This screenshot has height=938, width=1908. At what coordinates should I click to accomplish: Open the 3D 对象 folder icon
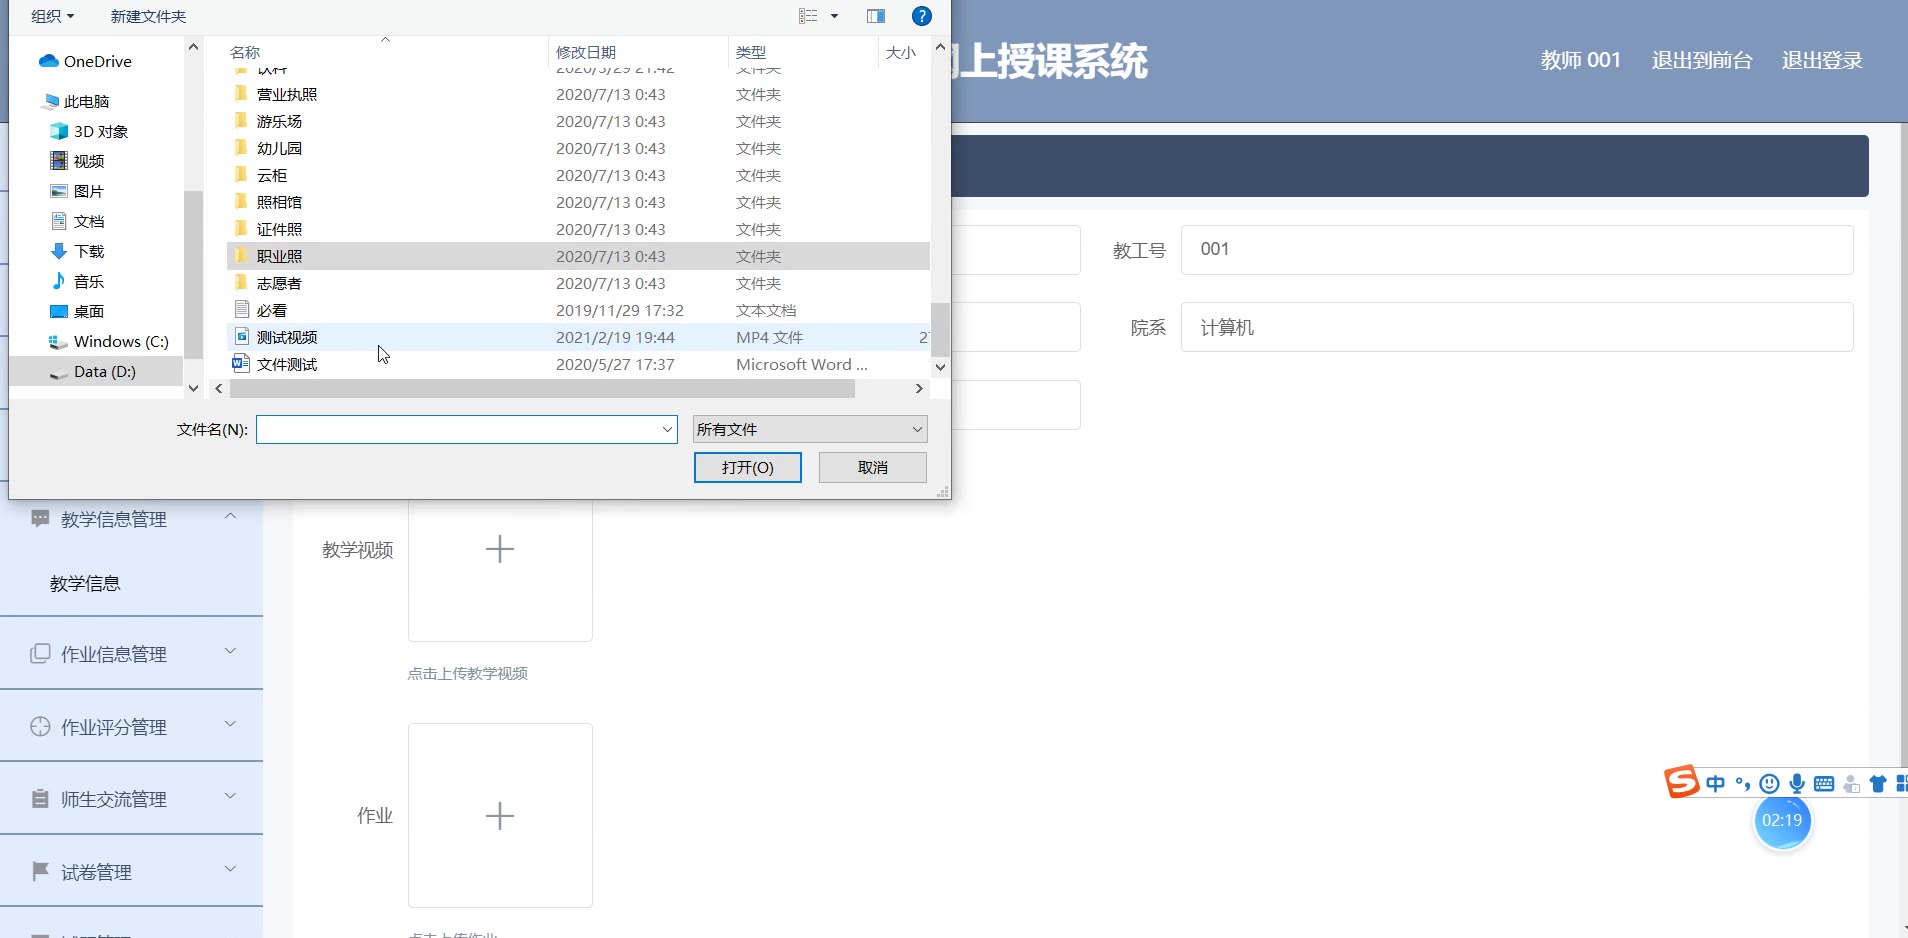tap(59, 131)
